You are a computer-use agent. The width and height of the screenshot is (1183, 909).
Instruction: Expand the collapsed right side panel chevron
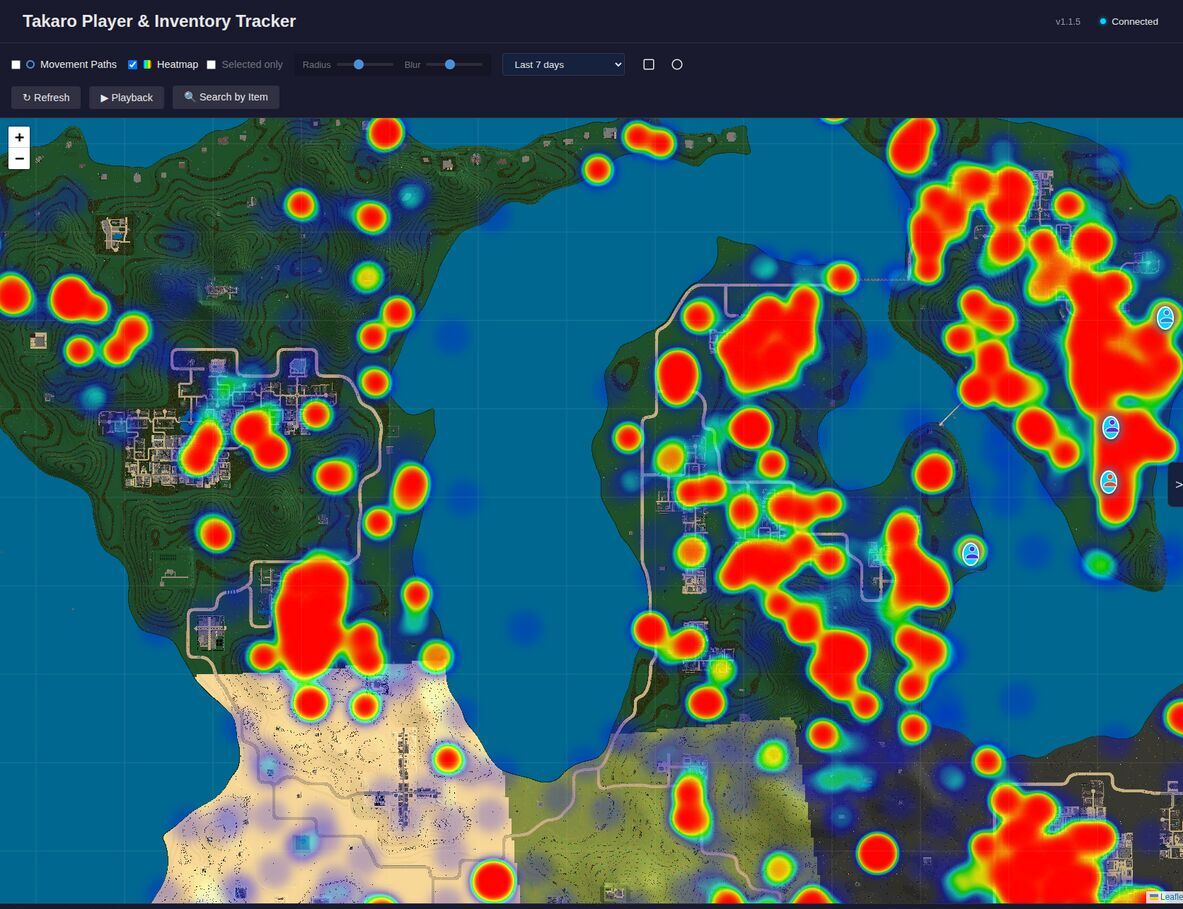1178,485
